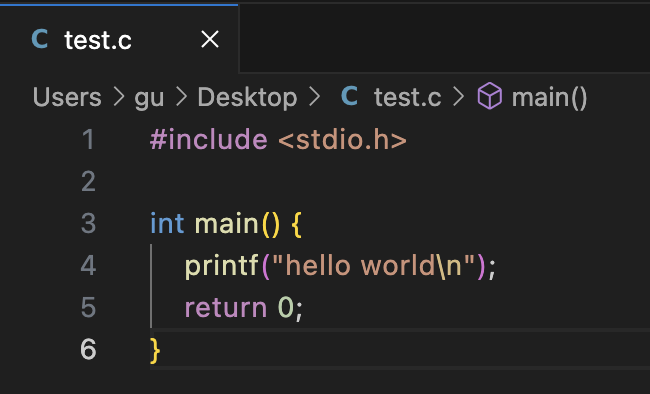This screenshot has width=650, height=394.
Task: Open the gu breadcrumb segment
Action: (149, 98)
